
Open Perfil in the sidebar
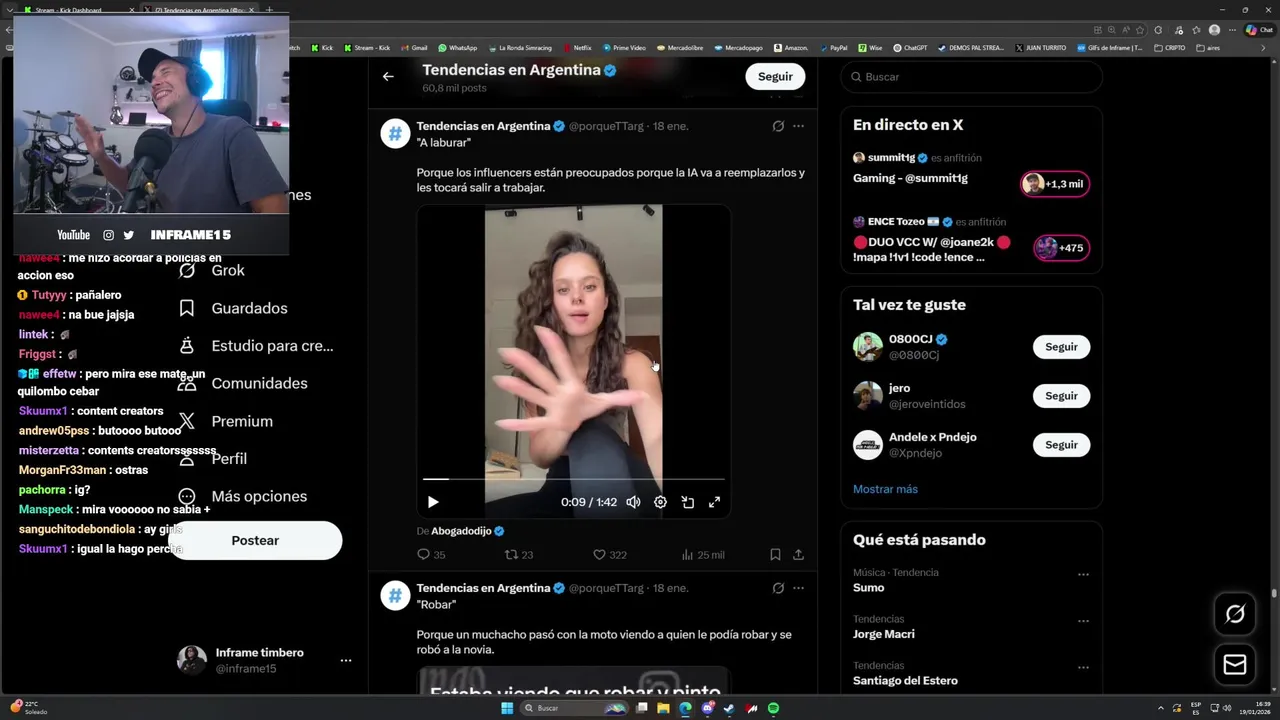213,458
